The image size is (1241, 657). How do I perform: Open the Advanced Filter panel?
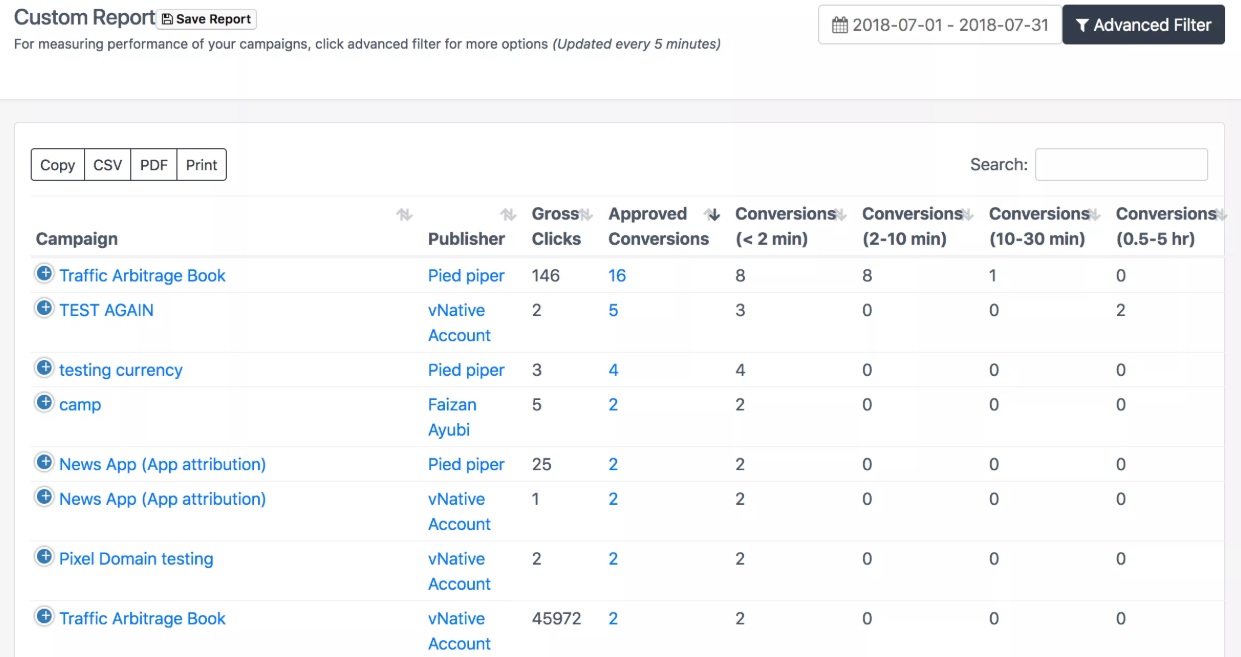click(1142, 25)
